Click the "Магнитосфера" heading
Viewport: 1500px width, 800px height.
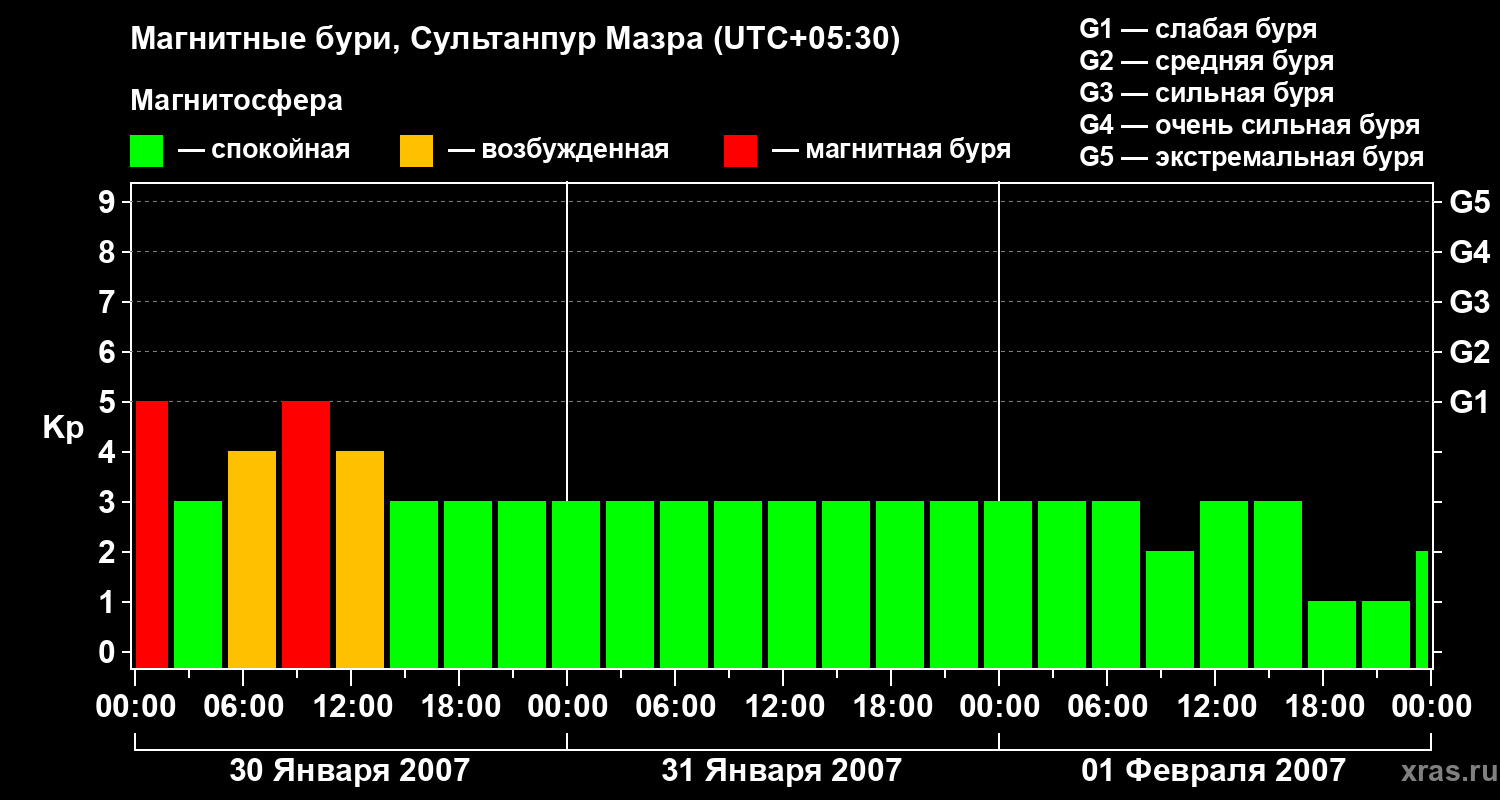coord(236,101)
